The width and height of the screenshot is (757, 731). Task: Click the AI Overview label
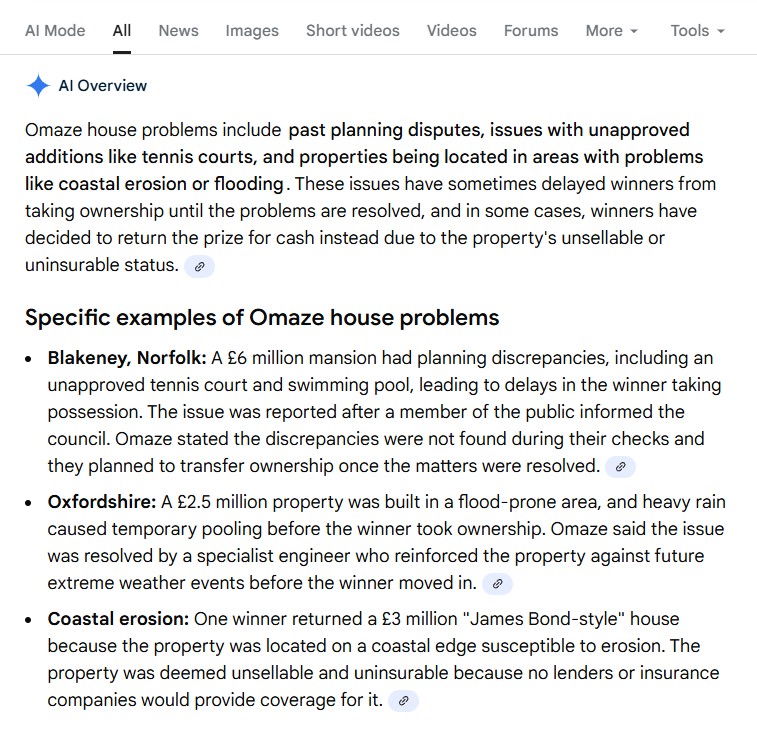pos(103,86)
